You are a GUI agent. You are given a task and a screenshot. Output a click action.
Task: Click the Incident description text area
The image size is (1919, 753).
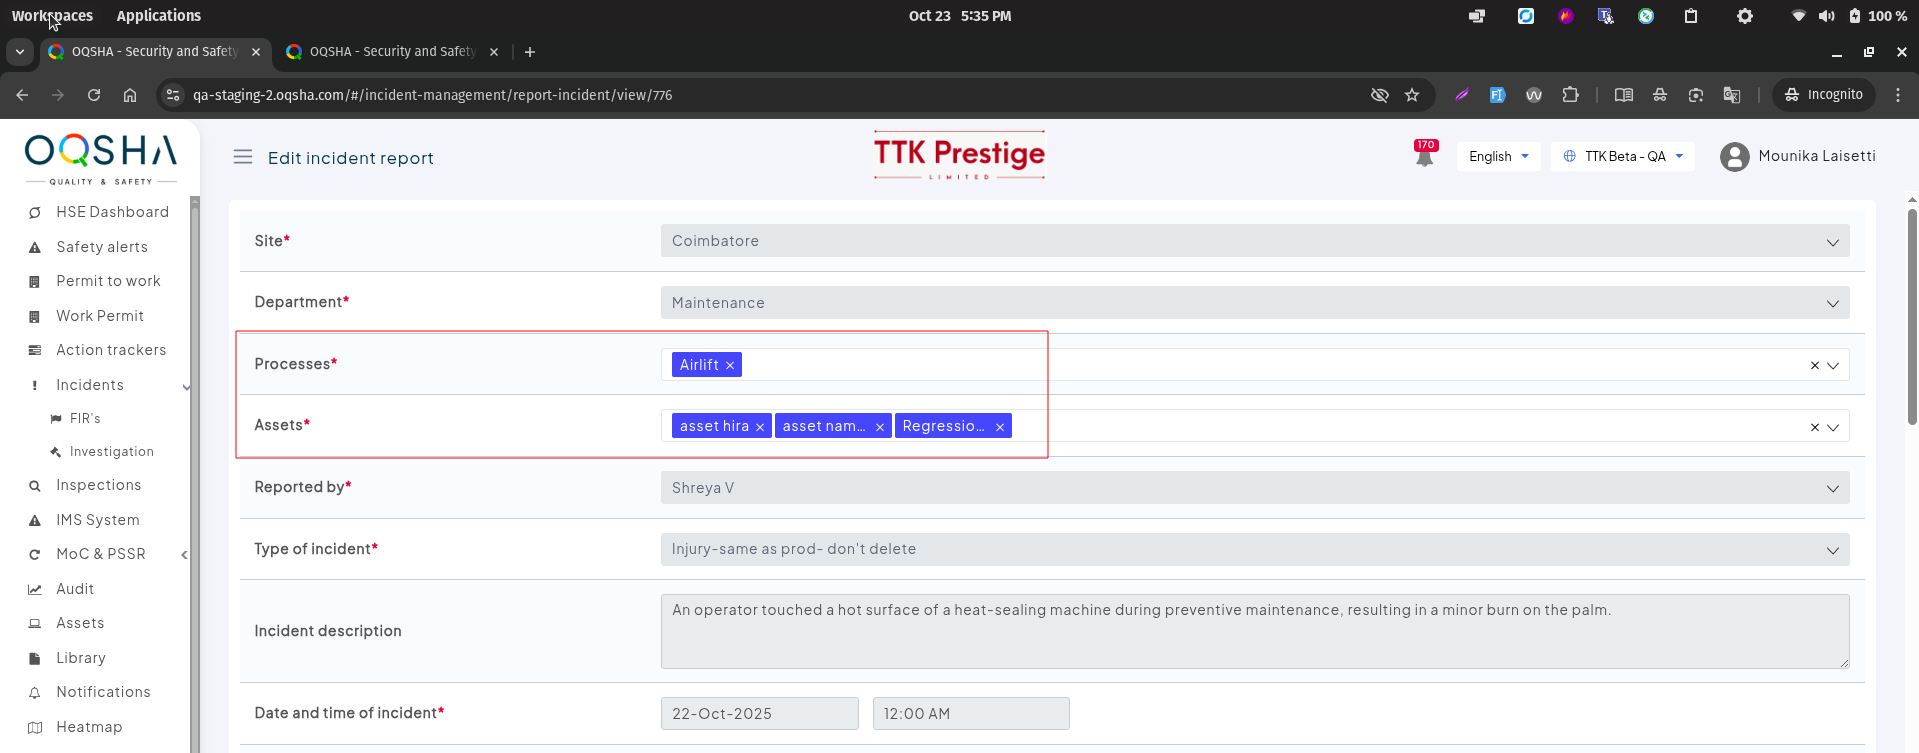pos(1254,631)
